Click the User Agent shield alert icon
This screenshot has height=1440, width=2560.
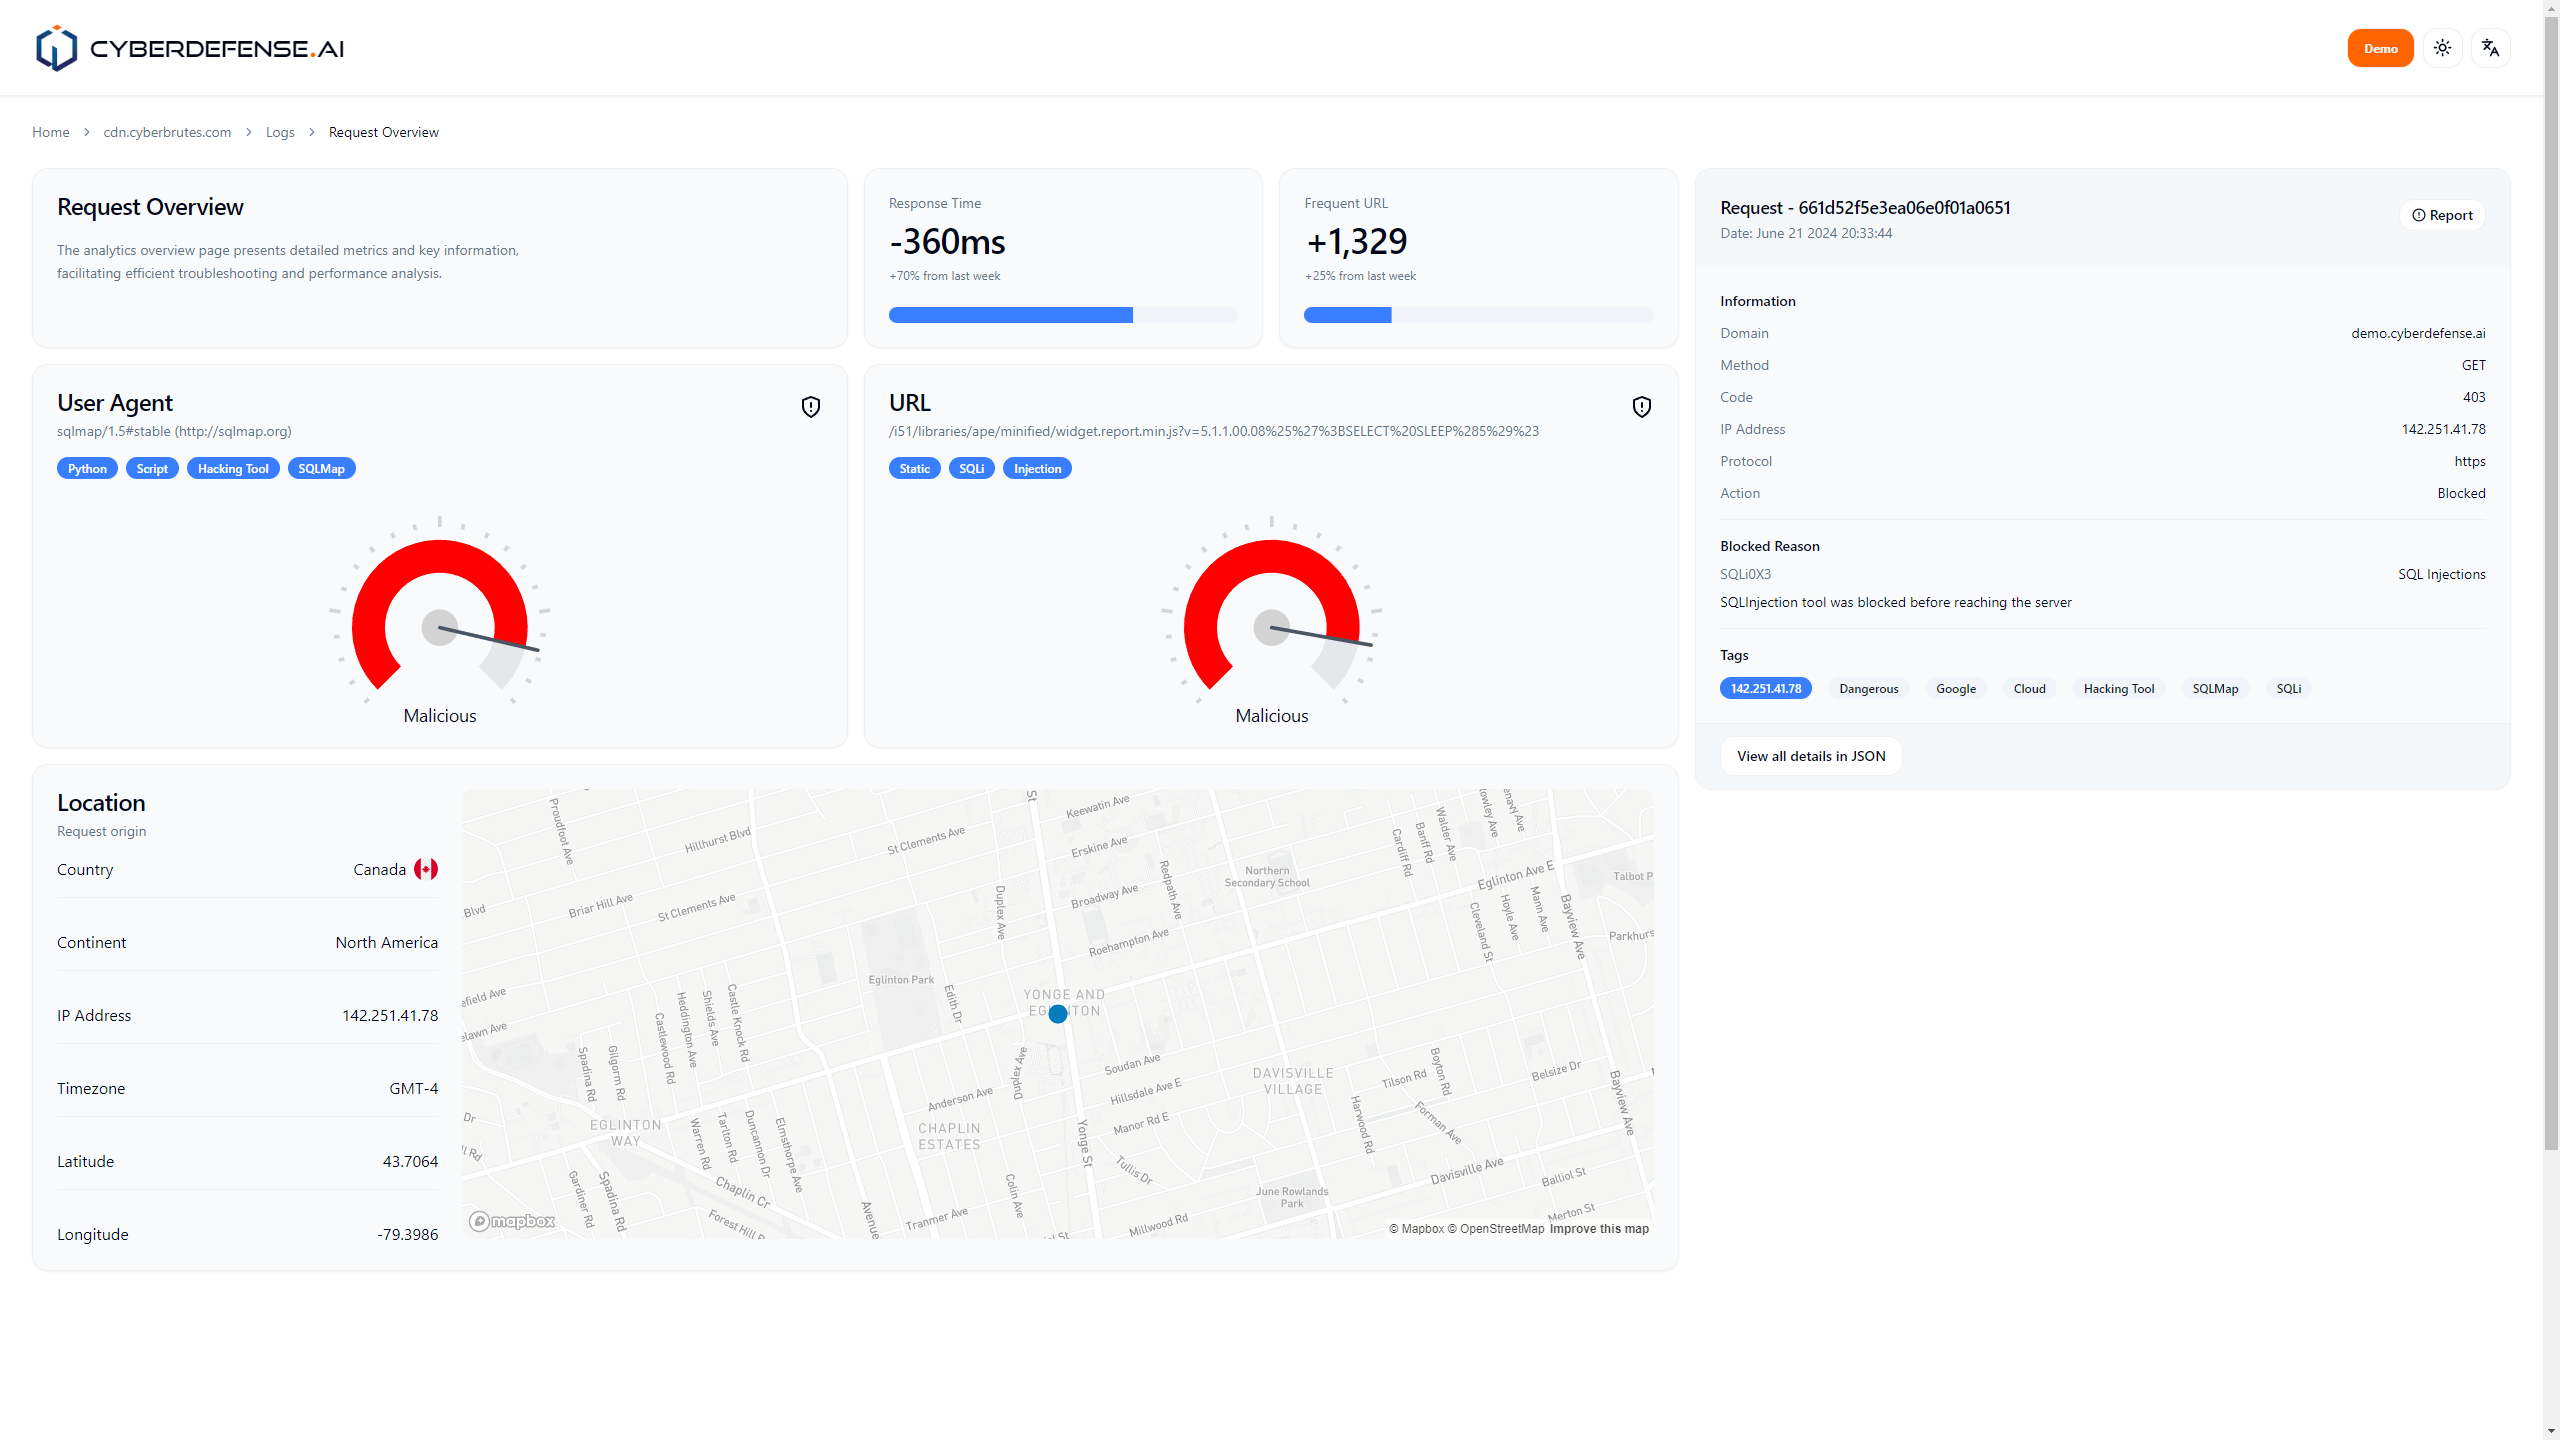[810, 407]
